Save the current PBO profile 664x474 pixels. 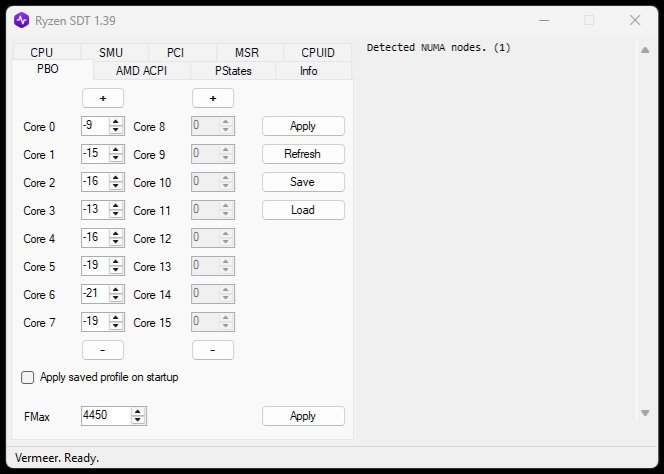pos(303,182)
